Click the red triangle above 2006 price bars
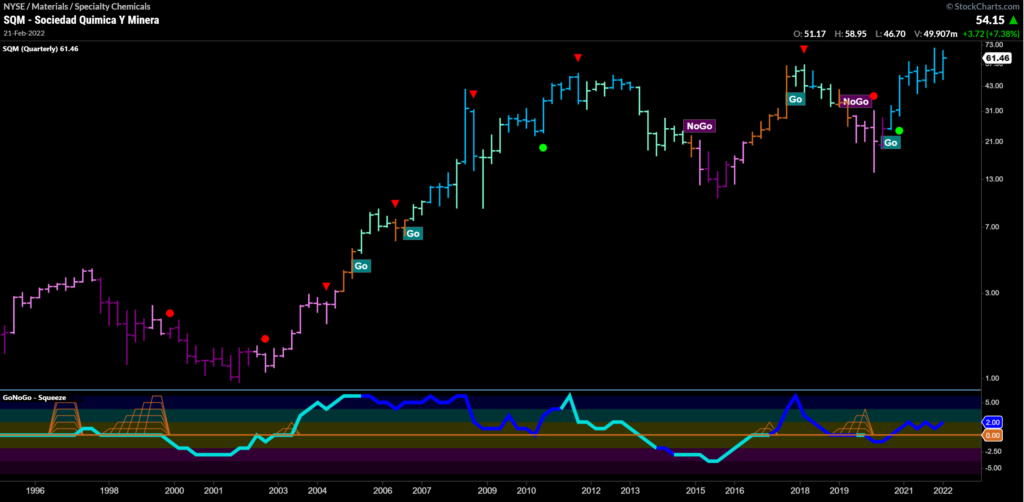 394,204
